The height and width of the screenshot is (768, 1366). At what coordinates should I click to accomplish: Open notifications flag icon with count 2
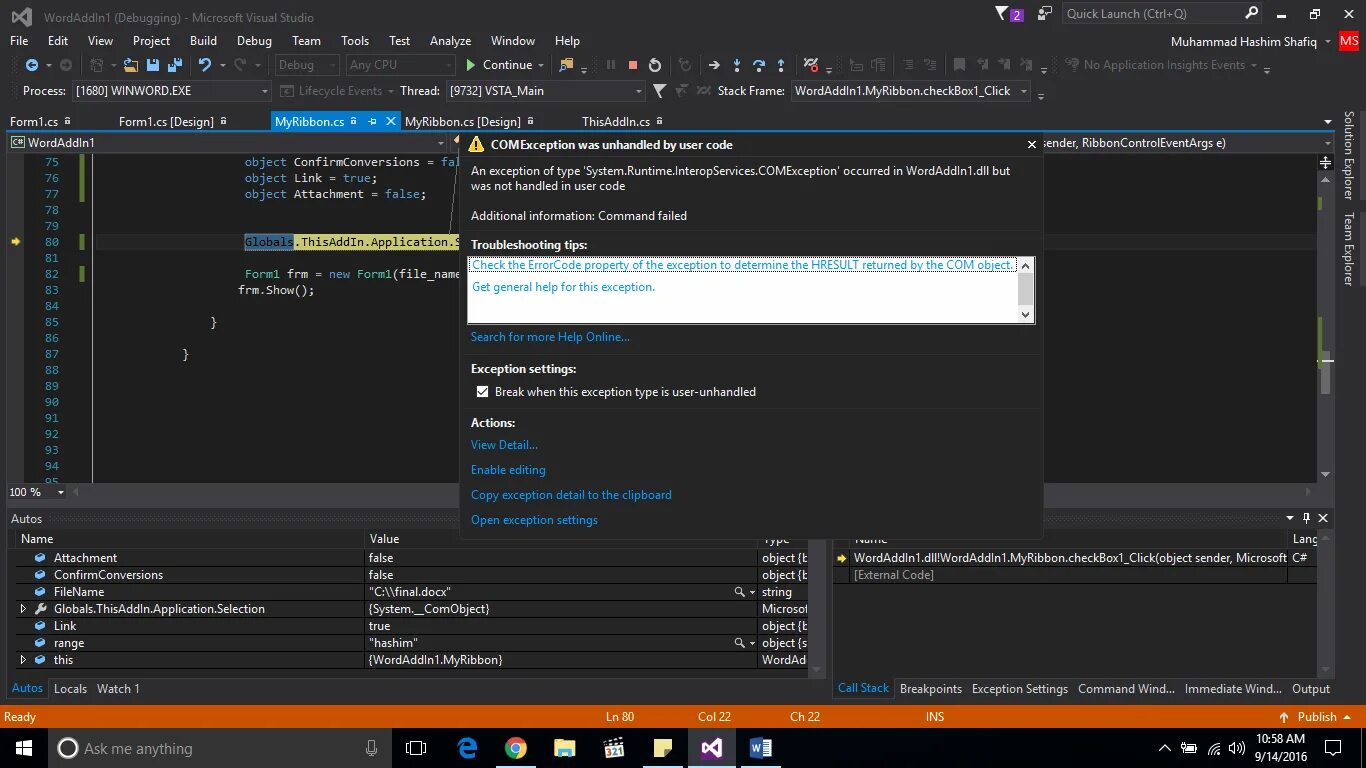[x=1009, y=14]
